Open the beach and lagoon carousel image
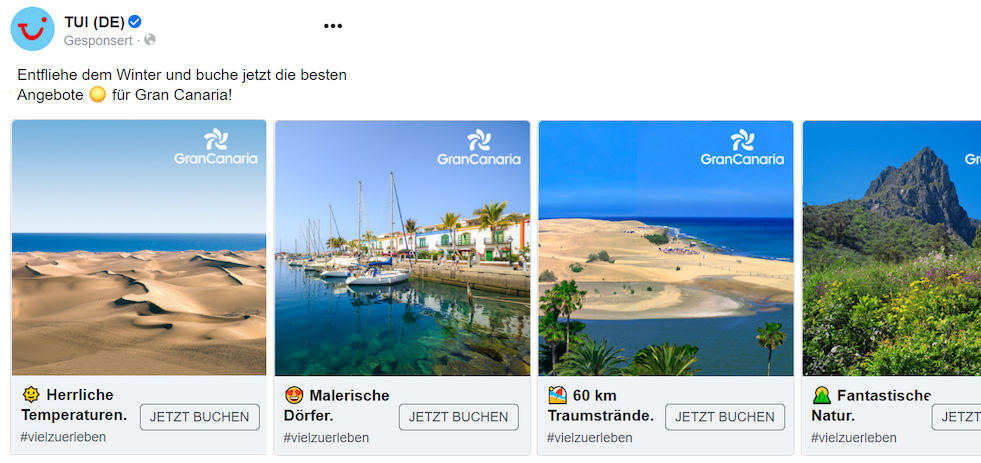The height and width of the screenshot is (463, 981). point(666,248)
